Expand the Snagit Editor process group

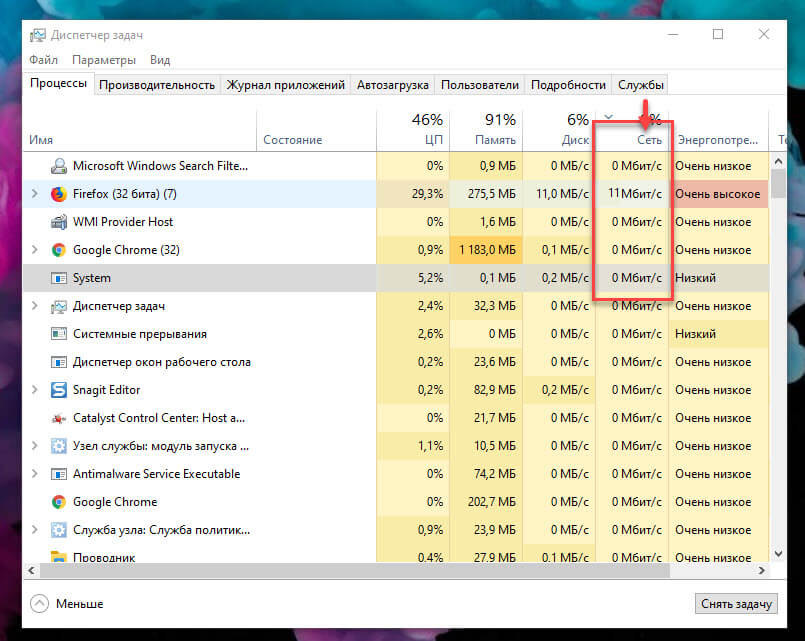pyautogui.click(x=36, y=390)
